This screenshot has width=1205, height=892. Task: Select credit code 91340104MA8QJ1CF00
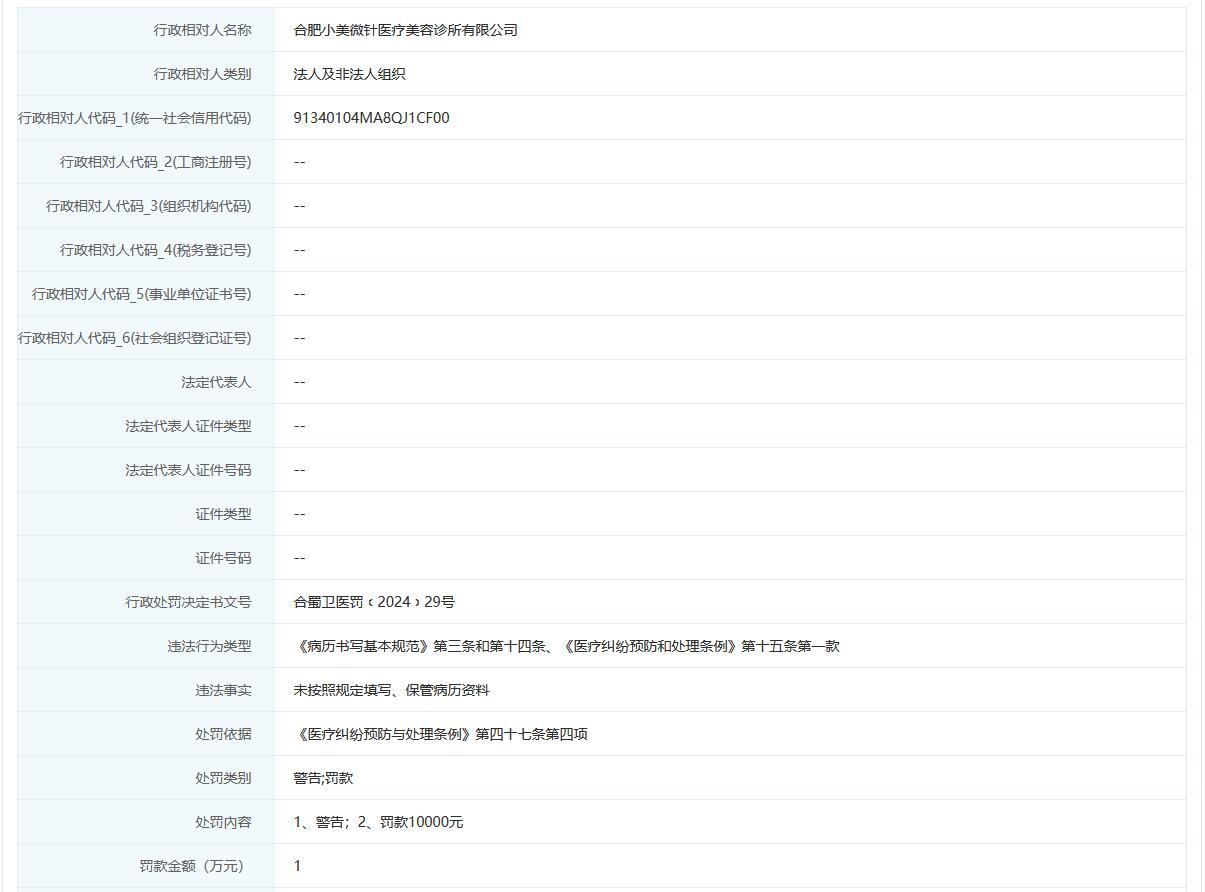(372, 118)
